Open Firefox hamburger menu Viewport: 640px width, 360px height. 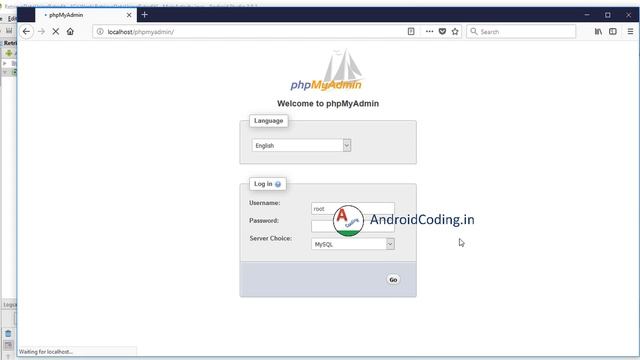pos(630,31)
